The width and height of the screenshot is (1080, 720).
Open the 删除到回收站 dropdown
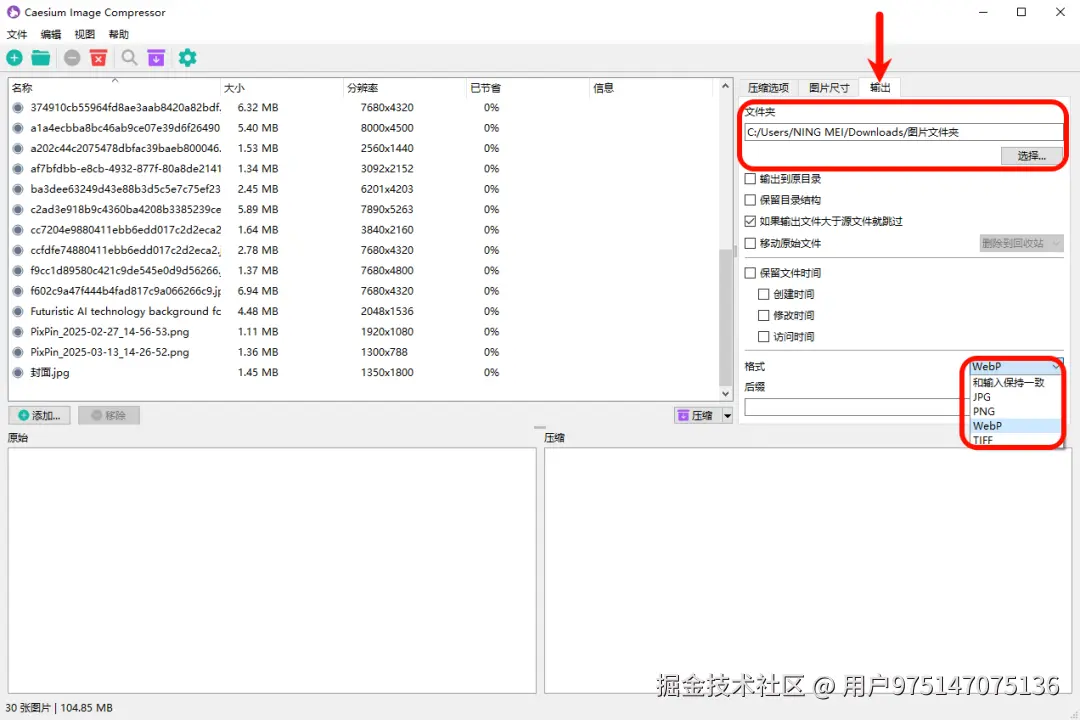[1021, 243]
